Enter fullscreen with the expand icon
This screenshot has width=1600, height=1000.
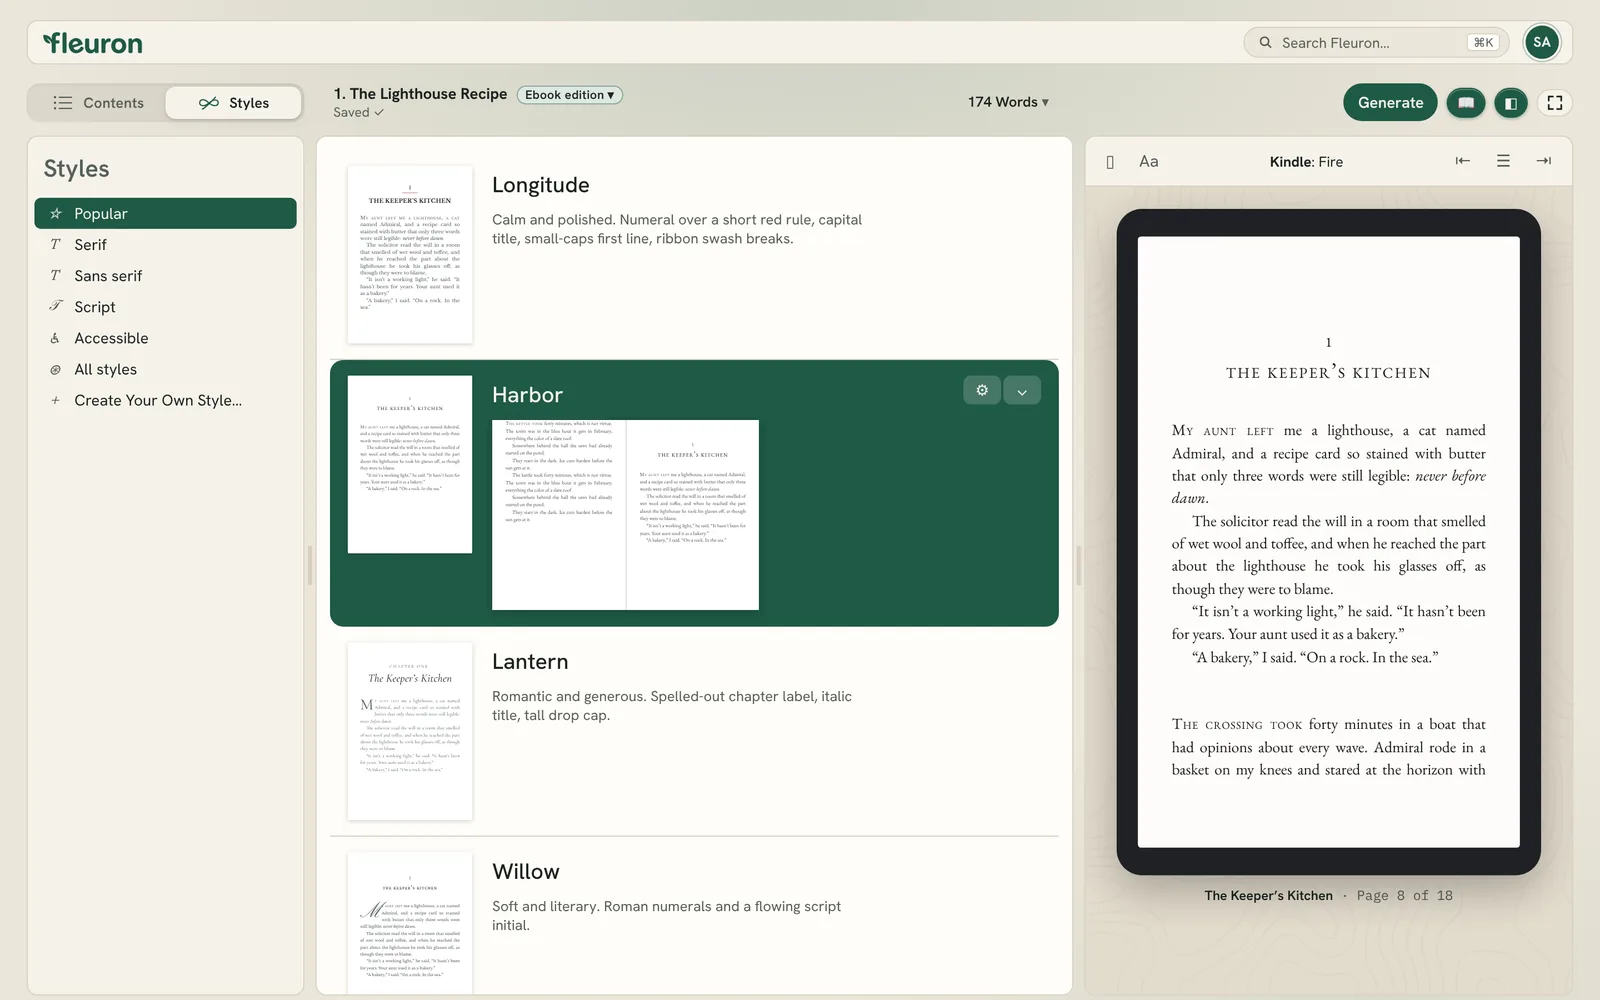(x=1555, y=103)
